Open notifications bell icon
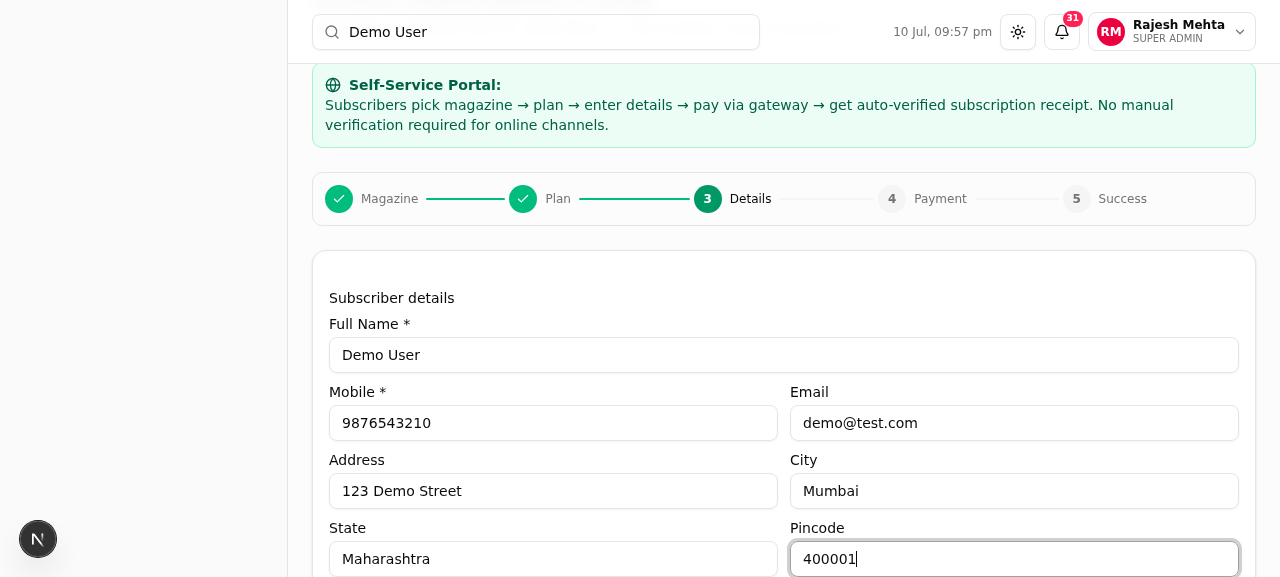Screen dimensions: 1280x577 pyautogui.click(x=1062, y=32)
